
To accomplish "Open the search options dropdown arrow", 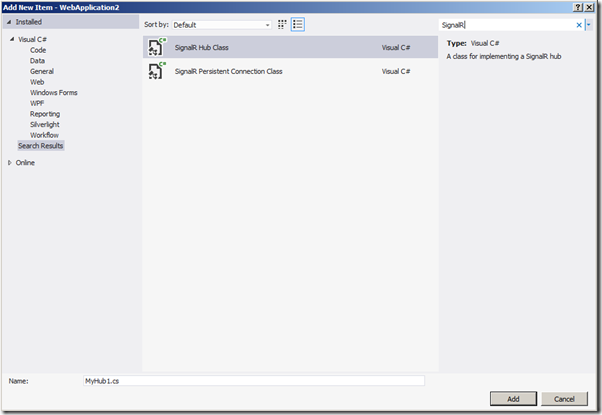I will [x=589, y=25].
